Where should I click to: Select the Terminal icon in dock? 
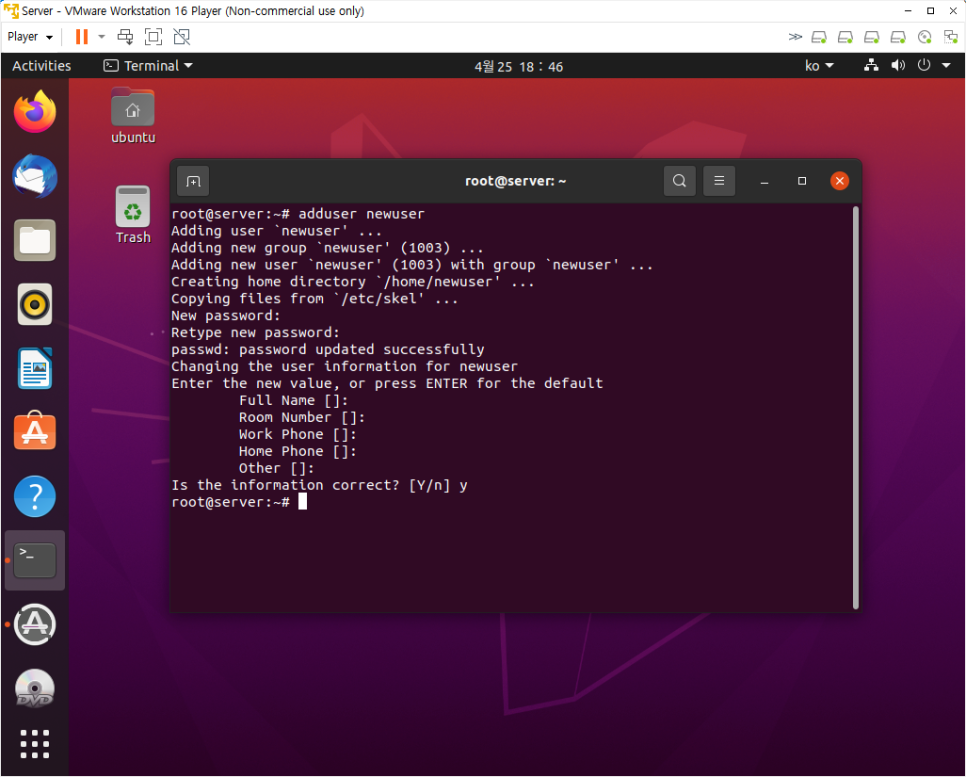pos(35,560)
